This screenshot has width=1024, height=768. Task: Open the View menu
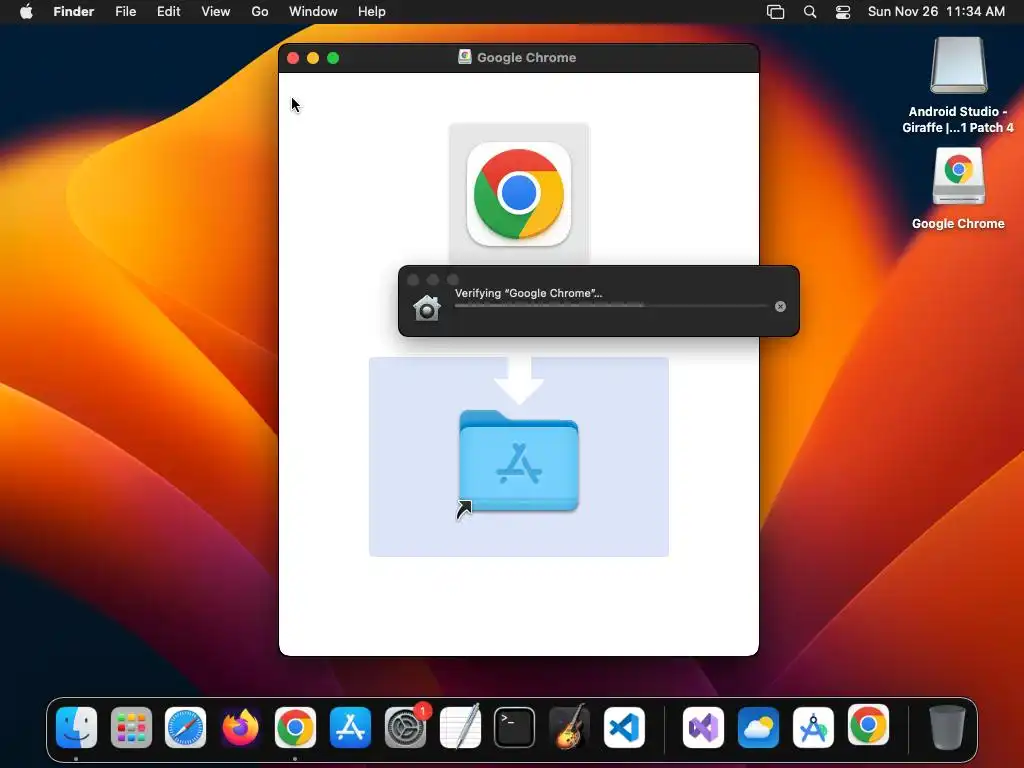click(x=216, y=12)
